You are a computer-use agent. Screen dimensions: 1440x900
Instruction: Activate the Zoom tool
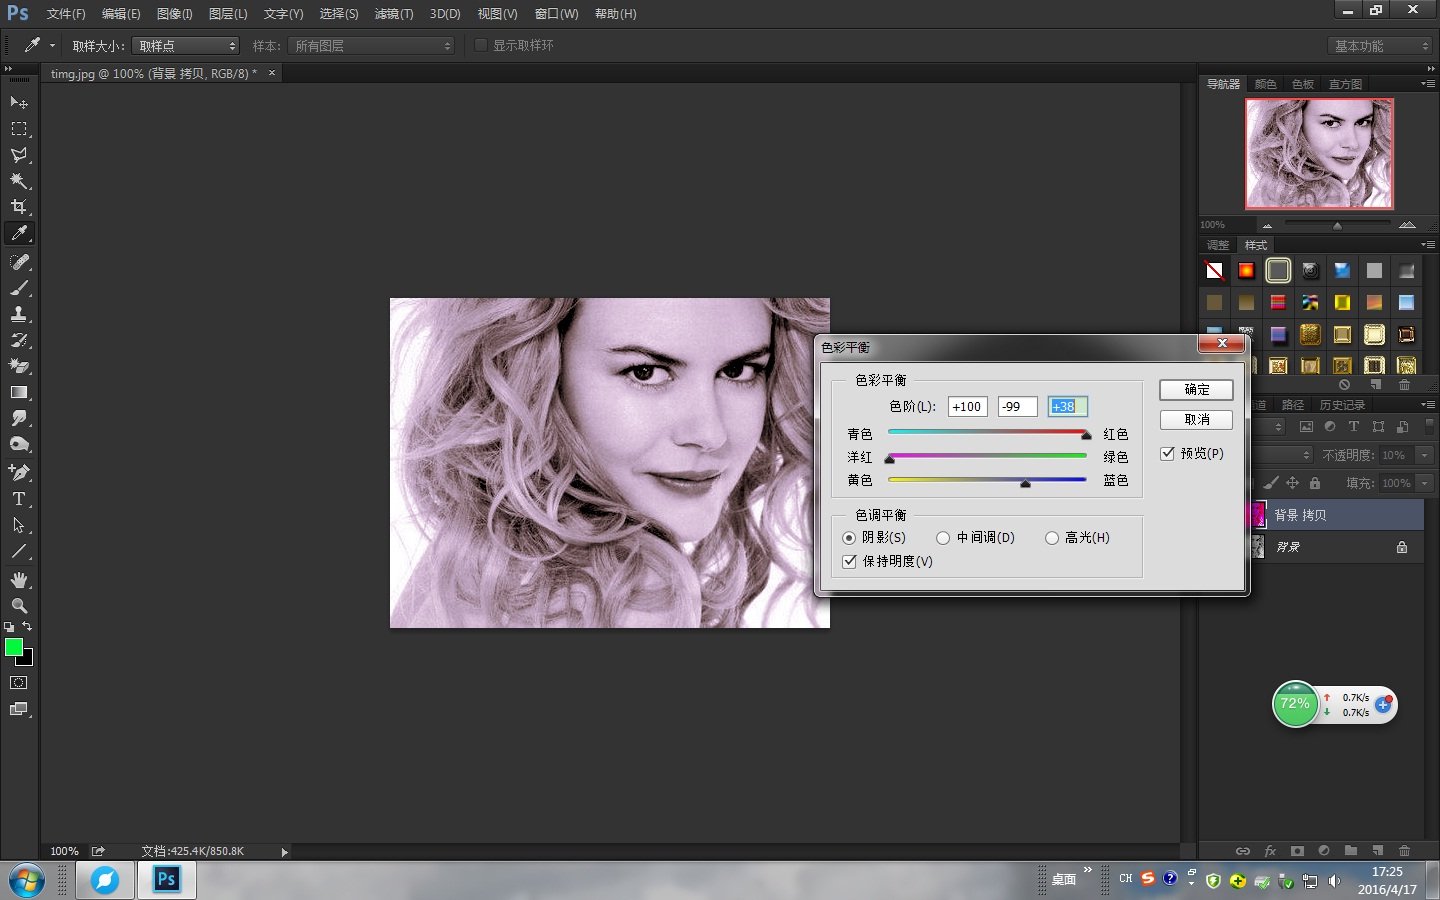(x=20, y=605)
